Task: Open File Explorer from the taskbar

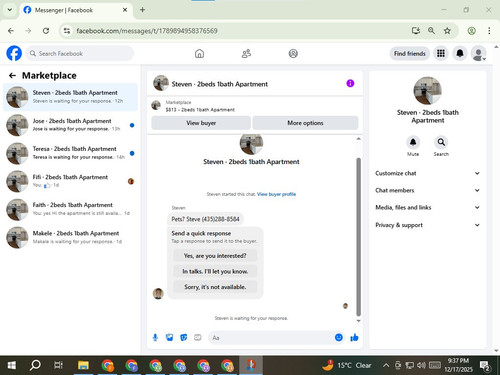Action: pos(83,365)
